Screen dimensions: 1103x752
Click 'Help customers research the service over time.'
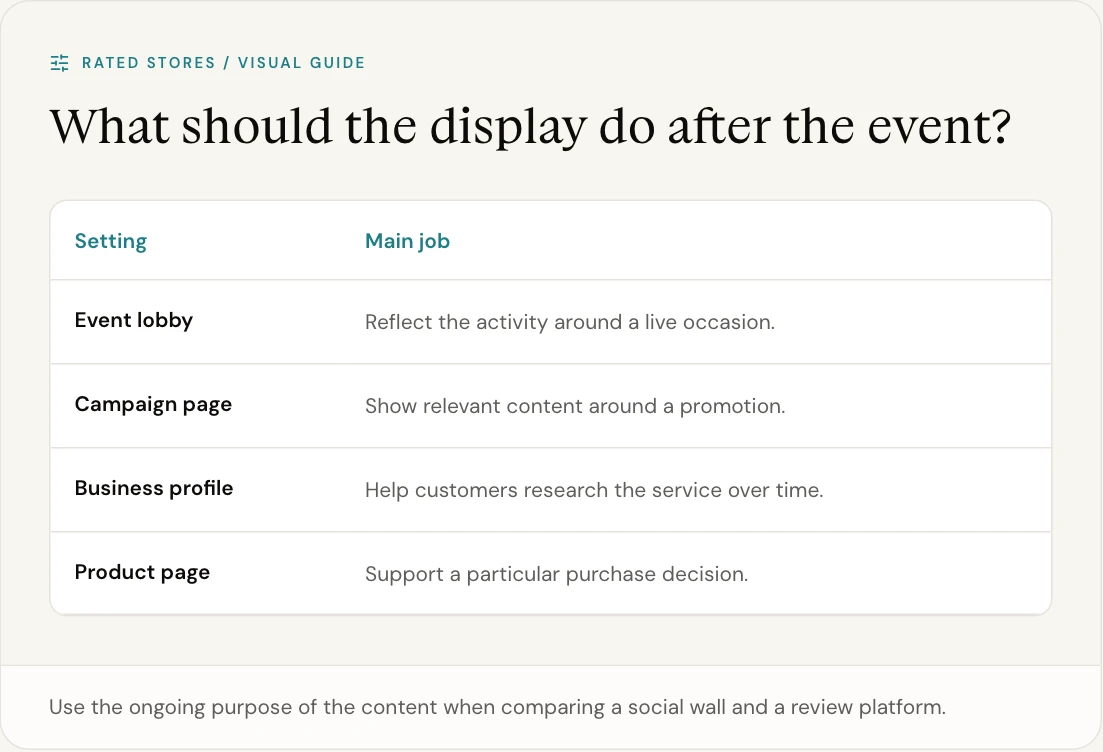(594, 490)
